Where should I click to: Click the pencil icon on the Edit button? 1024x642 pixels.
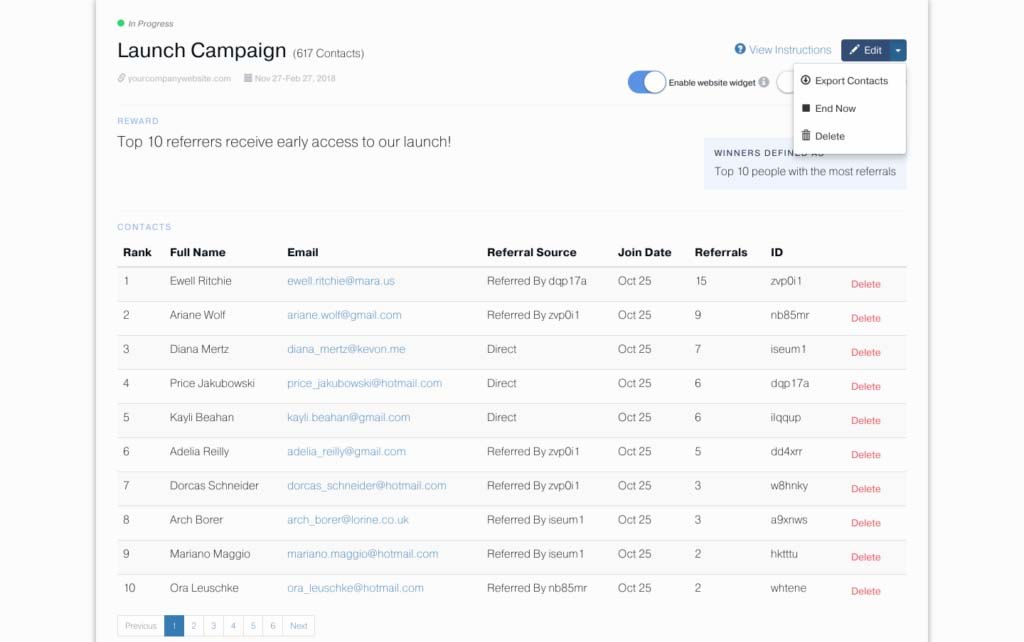856,49
